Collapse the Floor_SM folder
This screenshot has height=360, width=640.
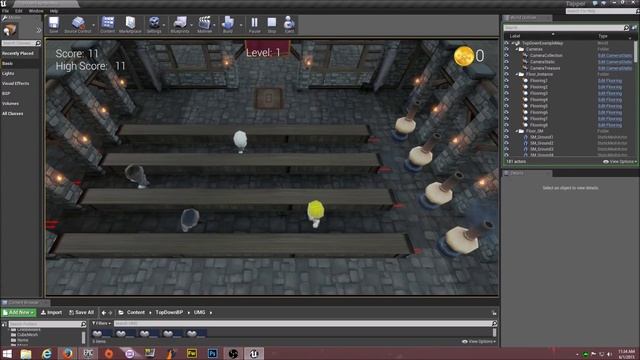point(517,131)
